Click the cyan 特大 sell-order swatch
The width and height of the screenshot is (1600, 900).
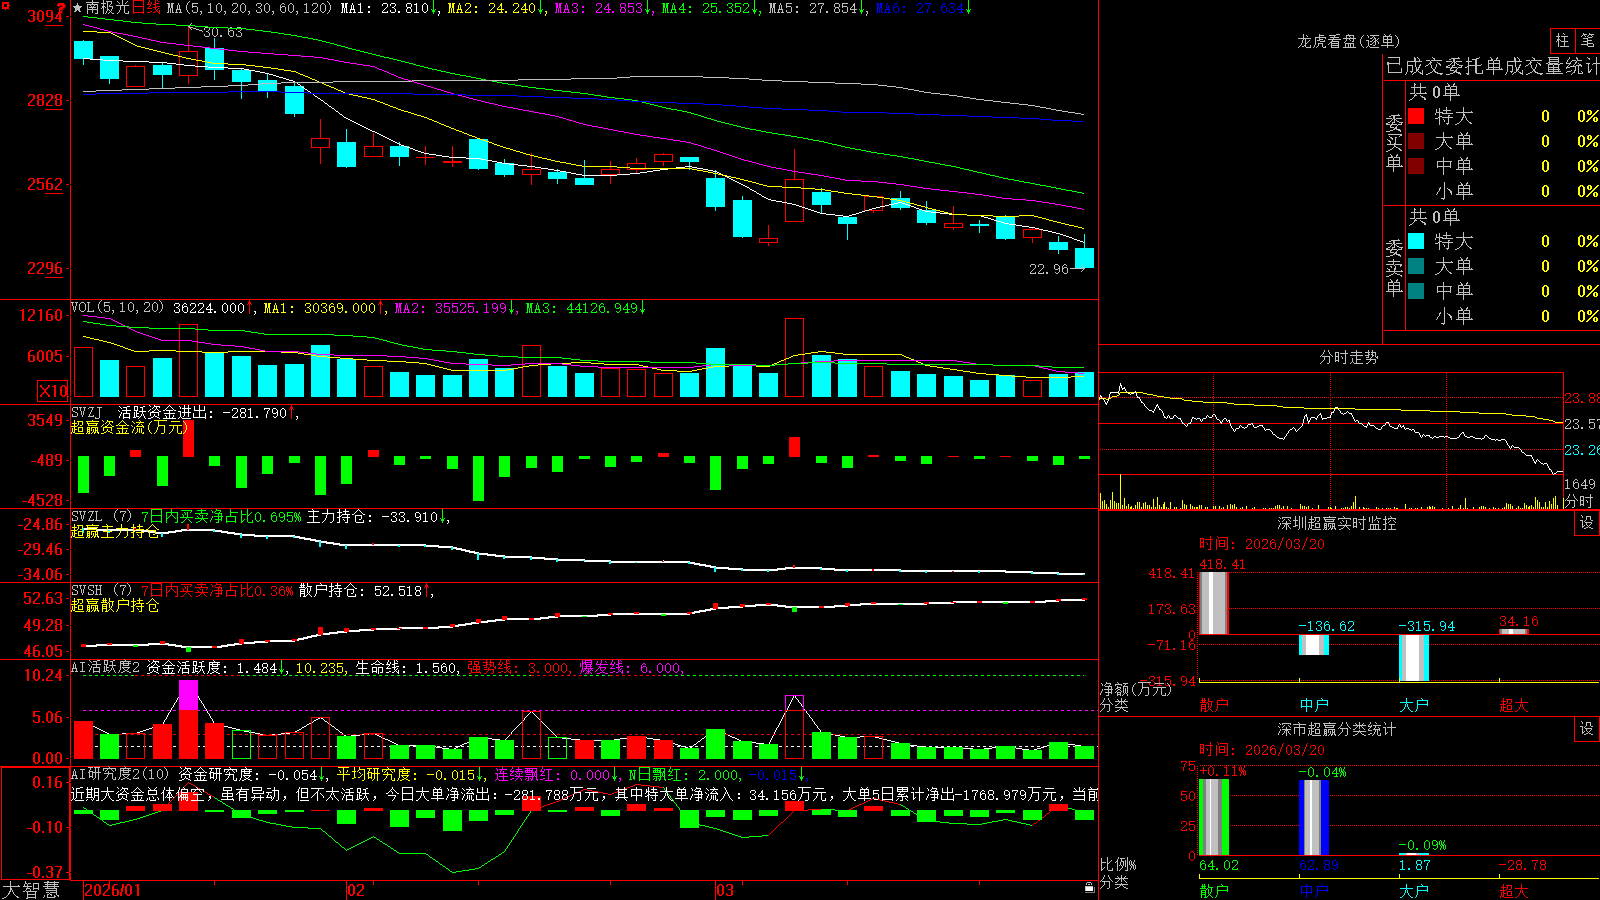point(1416,241)
